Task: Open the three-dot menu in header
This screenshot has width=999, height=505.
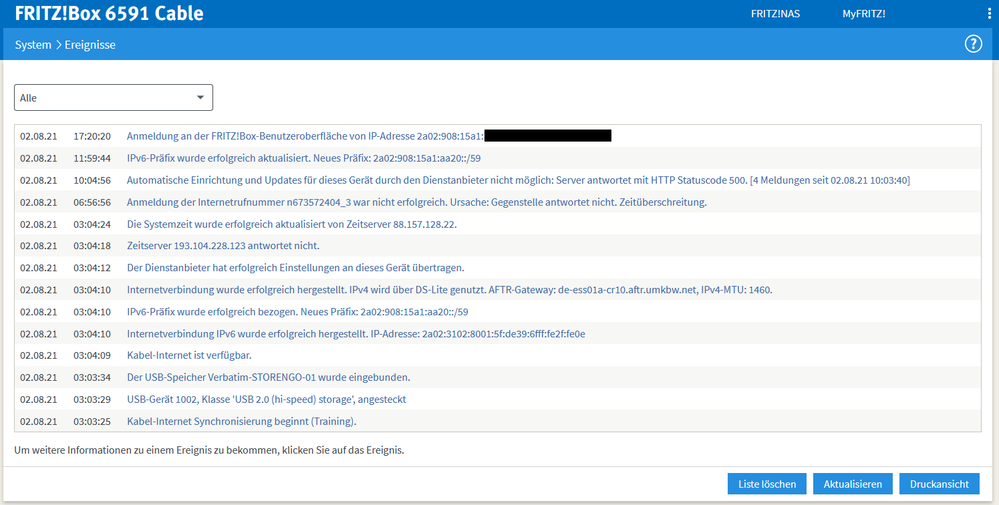Action: (989, 13)
